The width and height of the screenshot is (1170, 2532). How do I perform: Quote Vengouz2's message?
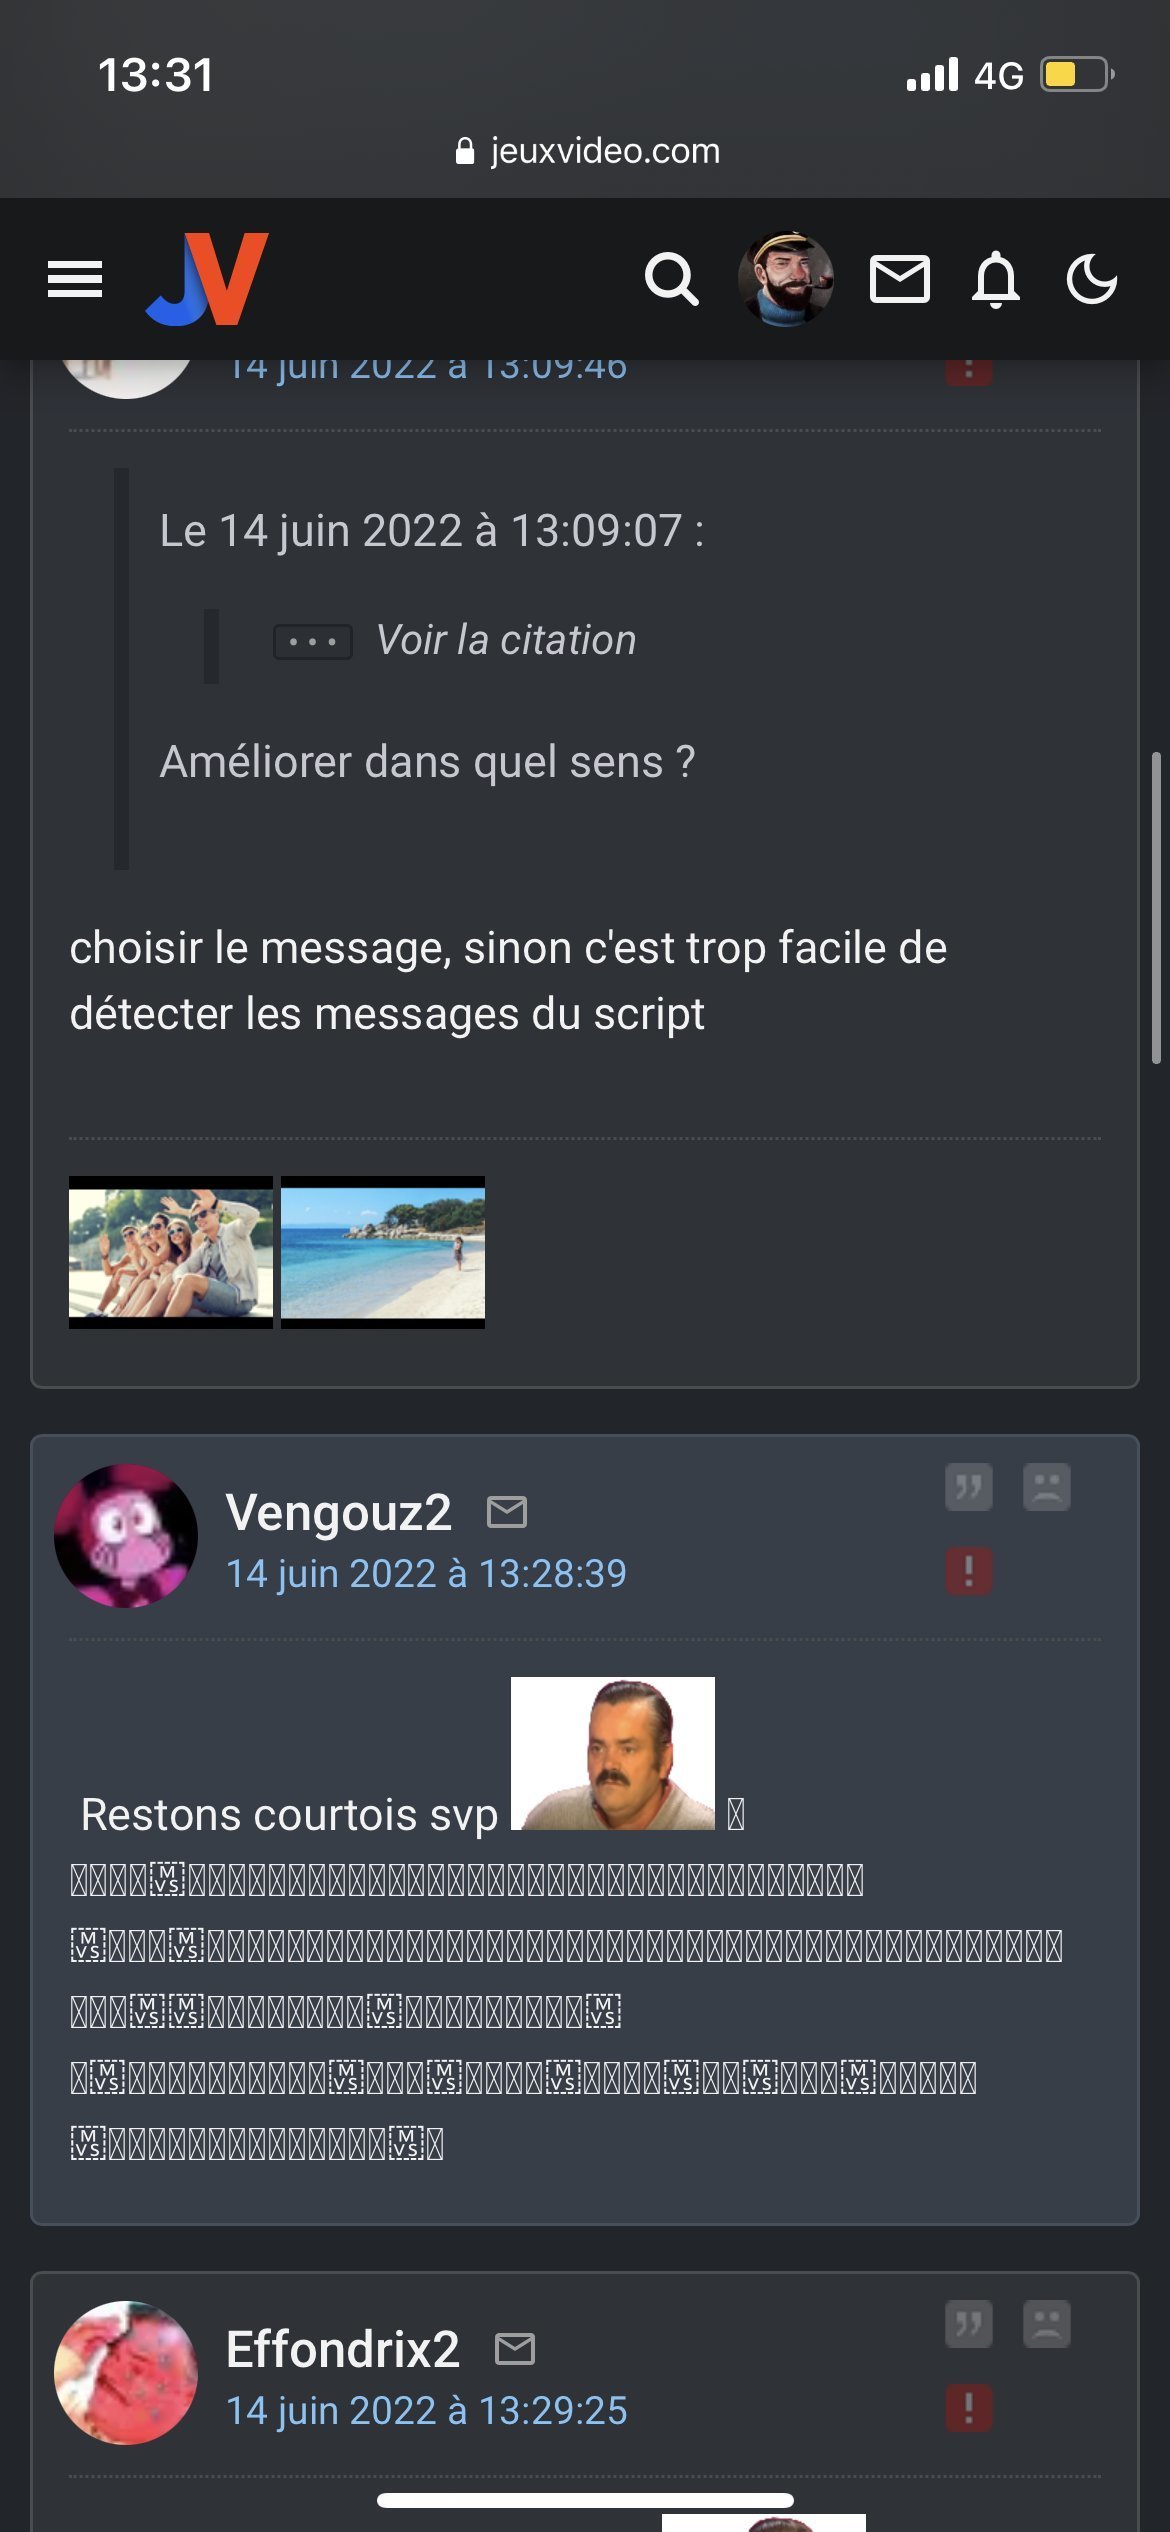pyautogui.click(x=969, y=1487)
